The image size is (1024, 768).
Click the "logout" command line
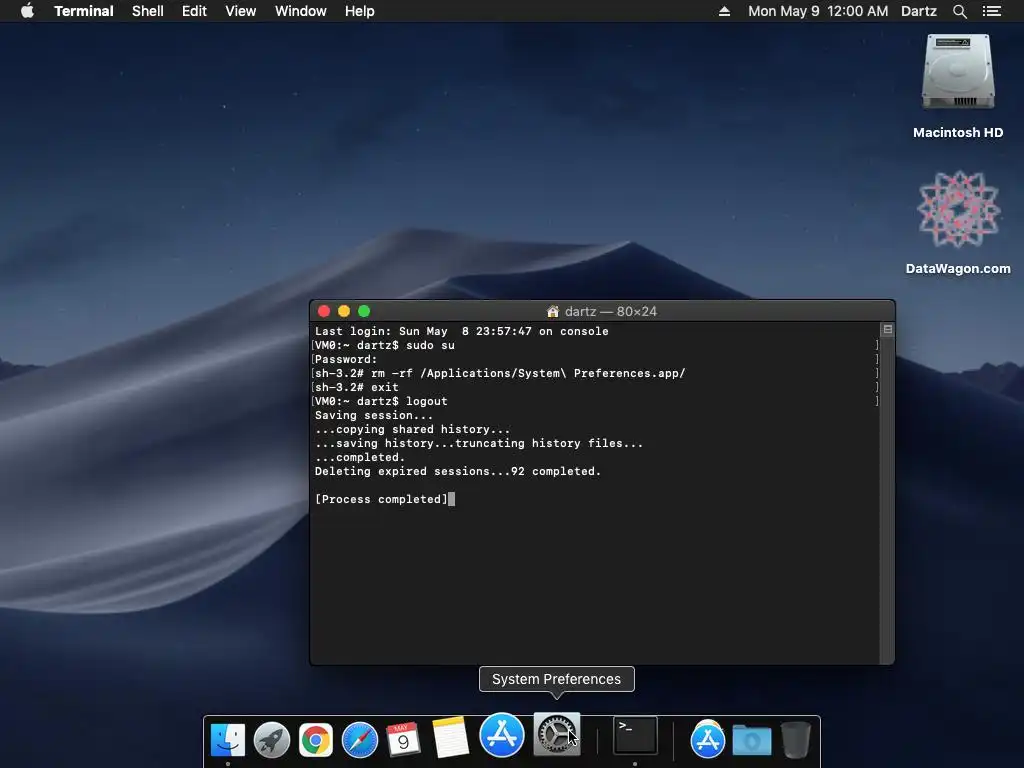(381, 402)
